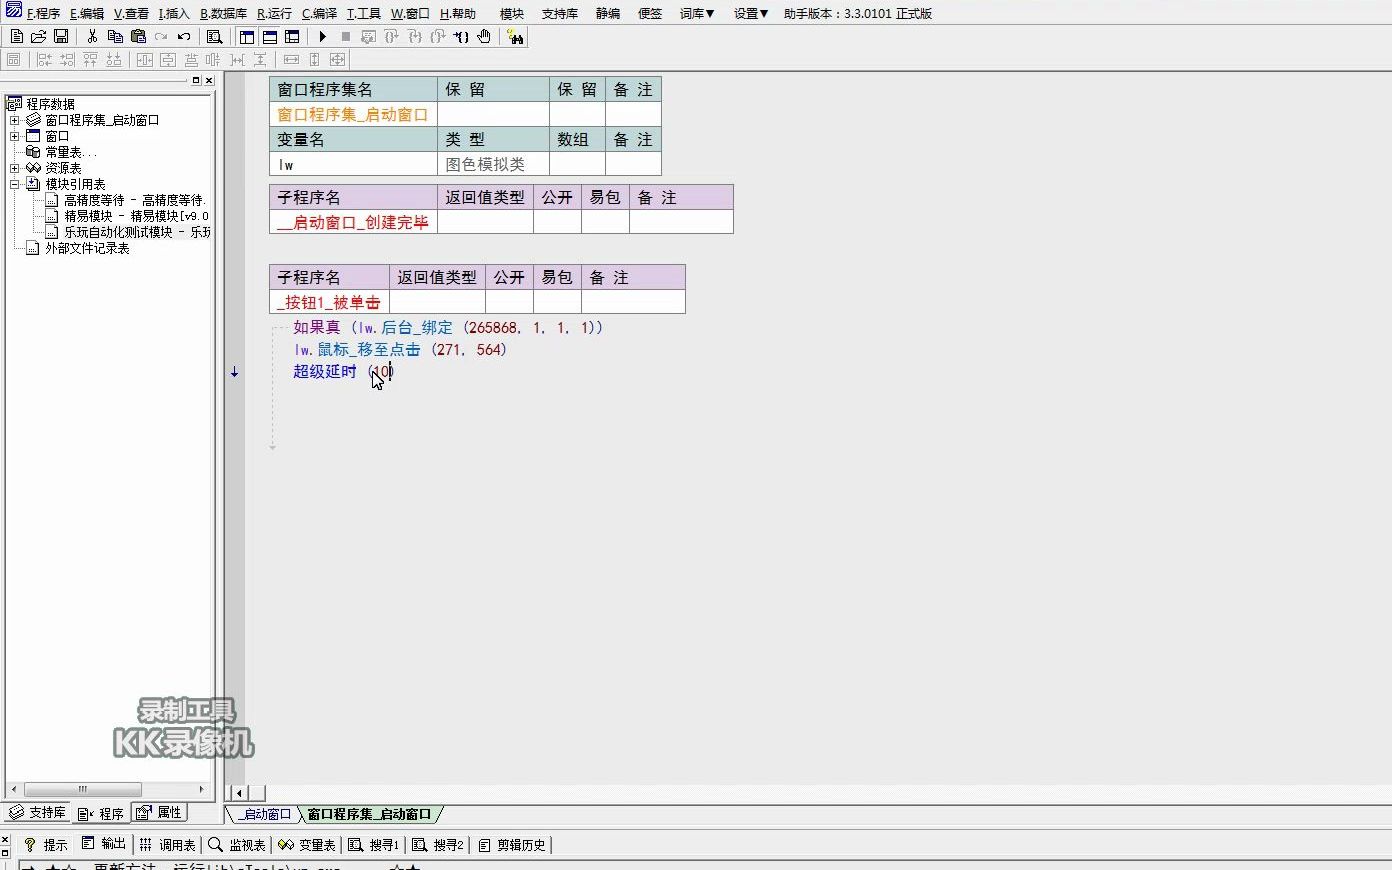Click the 模块 helper button

[x=512, y=14]
